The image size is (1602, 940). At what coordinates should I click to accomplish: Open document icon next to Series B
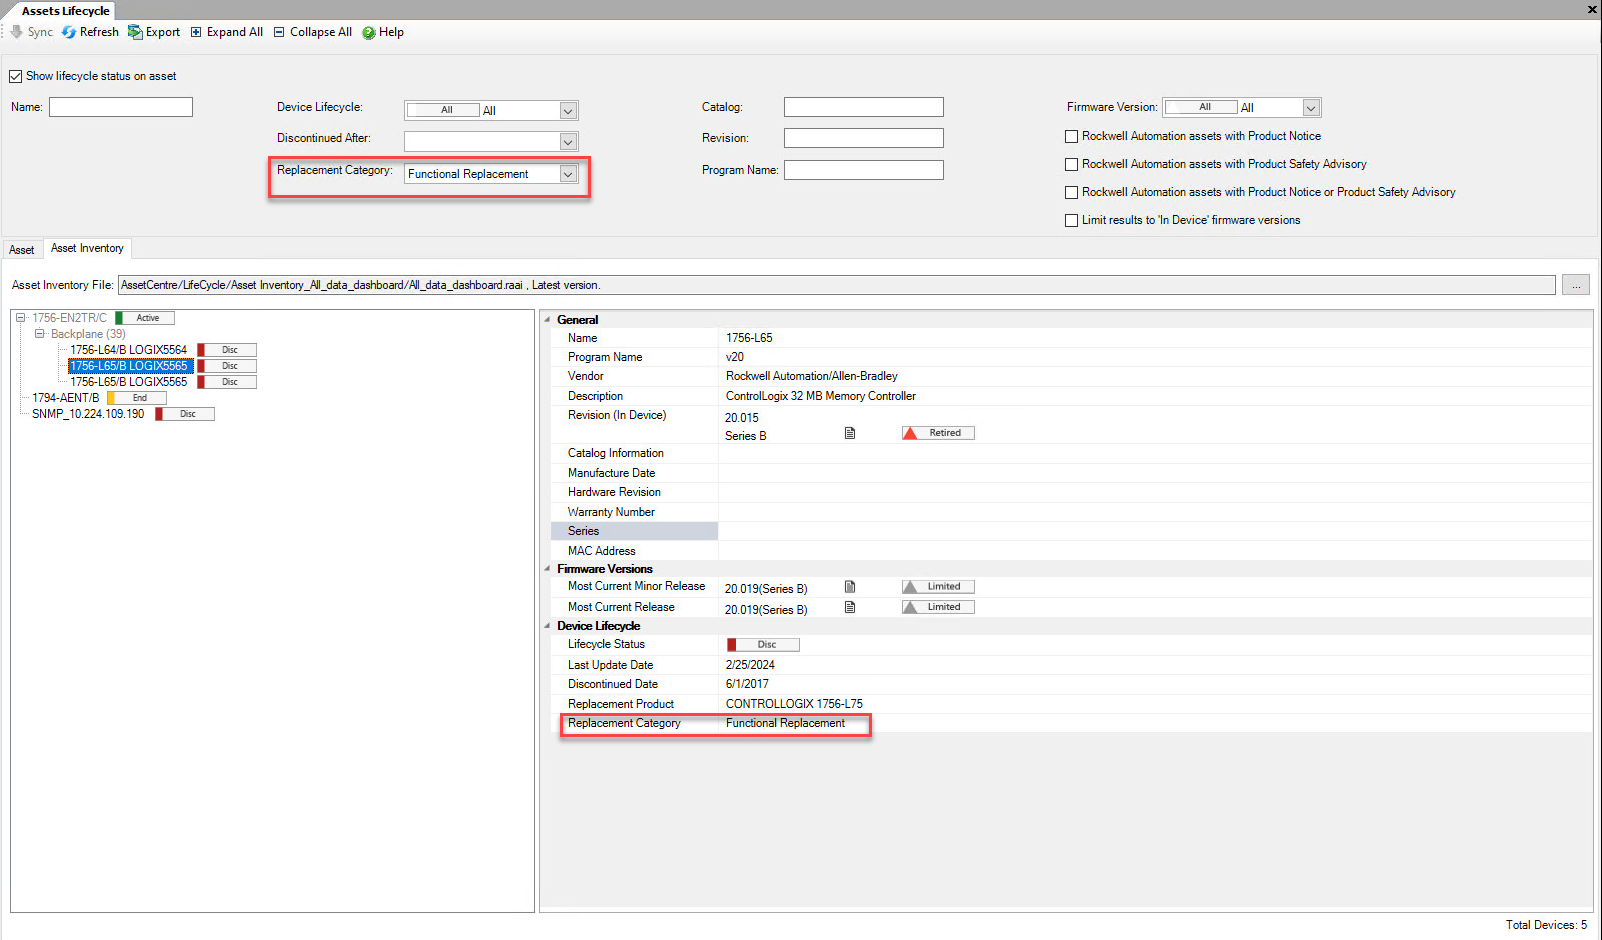pos(850,433)
